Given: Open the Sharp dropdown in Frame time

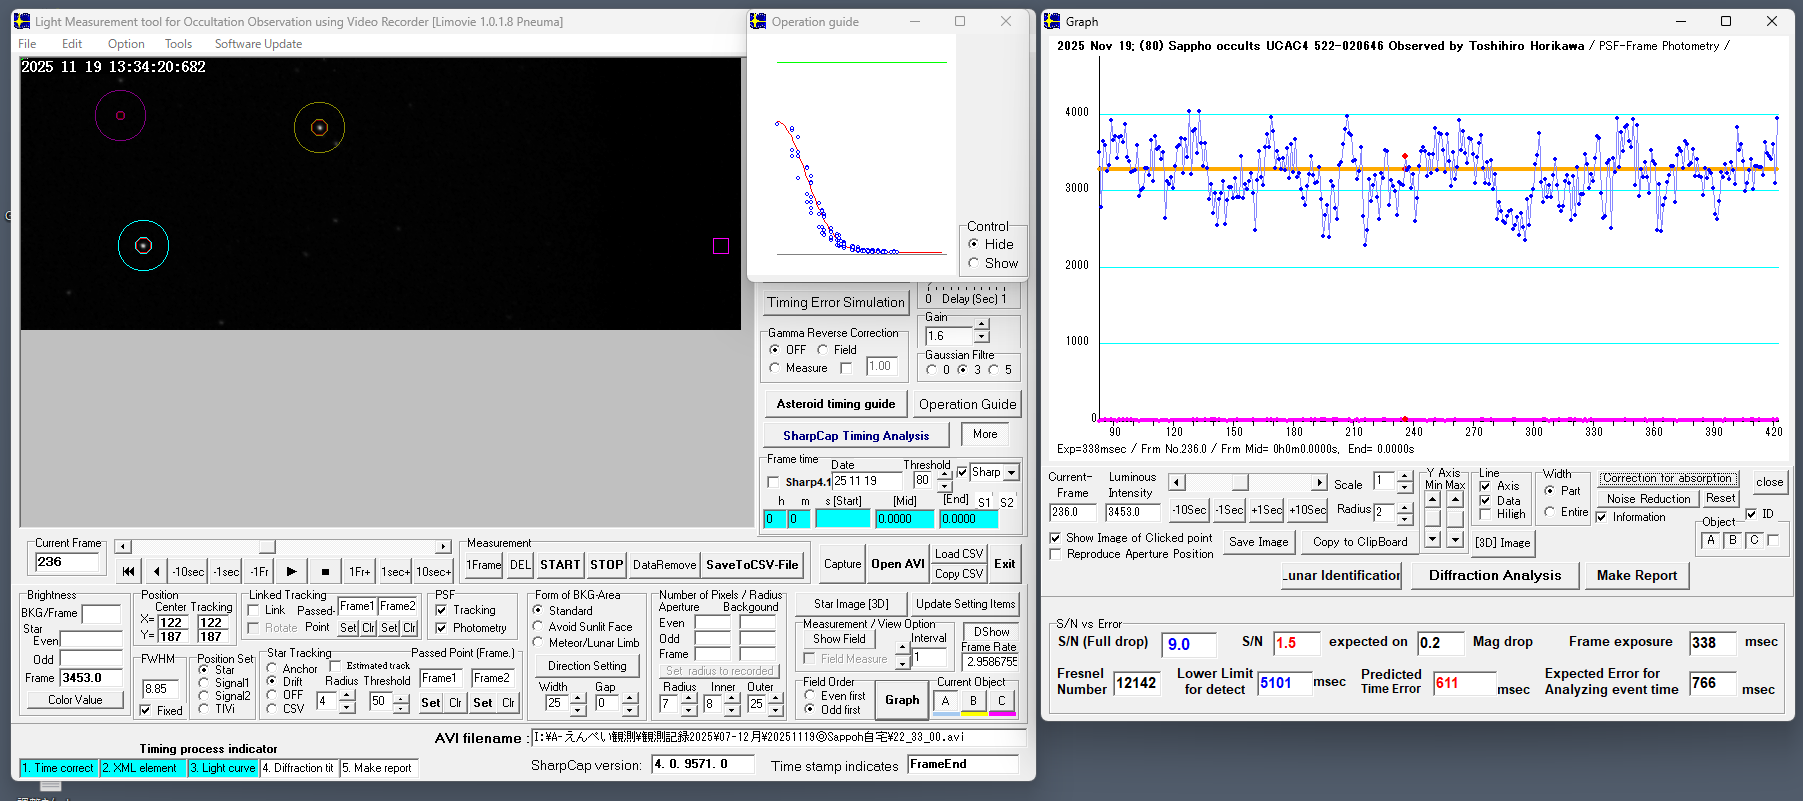Looking at the screenshot, I should point(1012,473).
